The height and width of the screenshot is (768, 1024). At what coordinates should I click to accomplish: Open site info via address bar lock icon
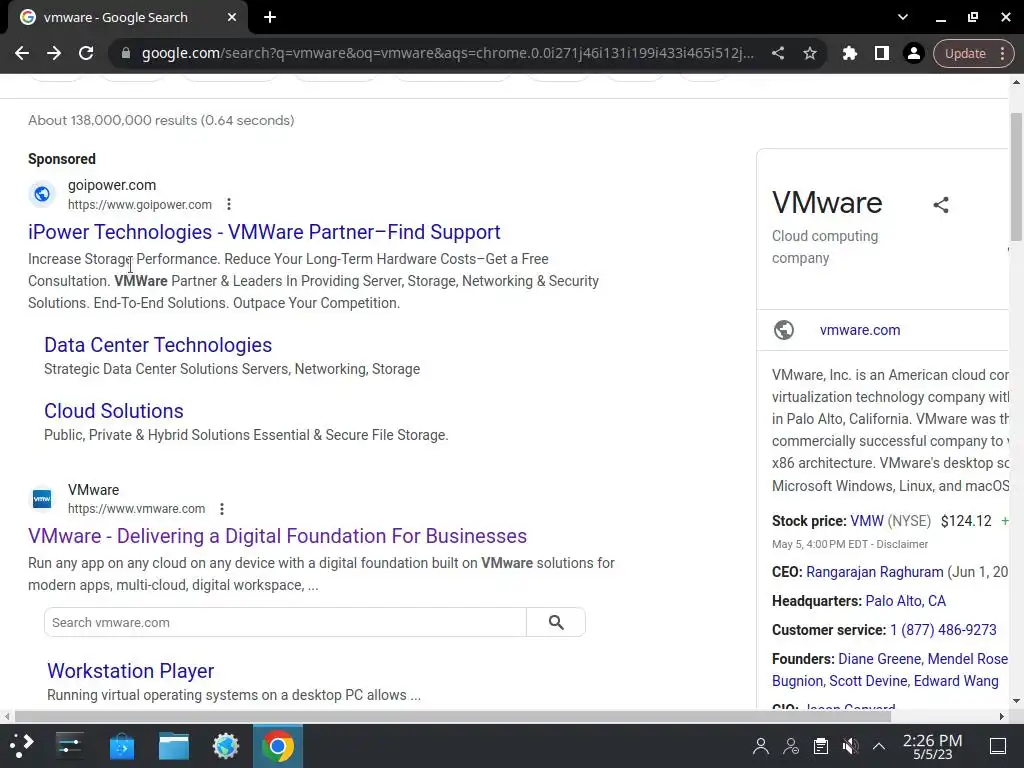(126, 54)
